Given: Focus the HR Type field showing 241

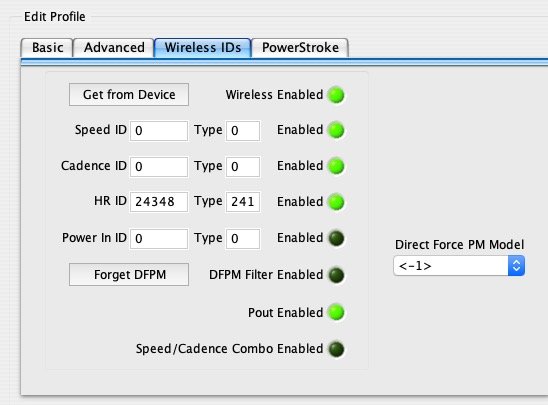Looking at the screenshot, I should [243, 202].
